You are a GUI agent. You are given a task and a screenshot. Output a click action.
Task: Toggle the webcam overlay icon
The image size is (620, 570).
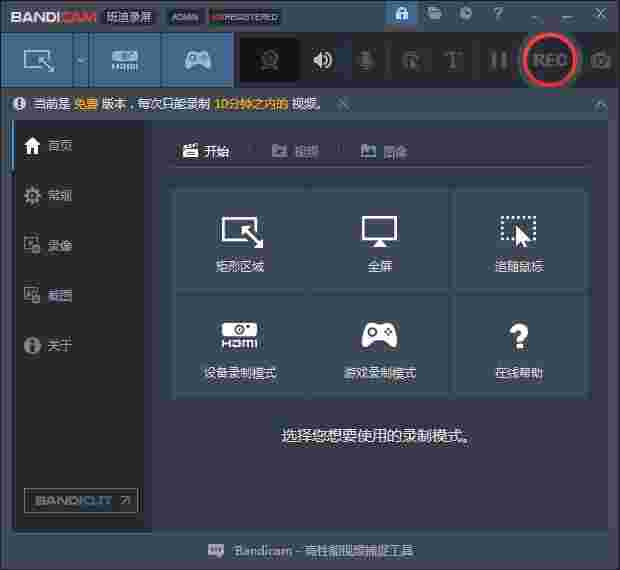[x=269, y=60]
